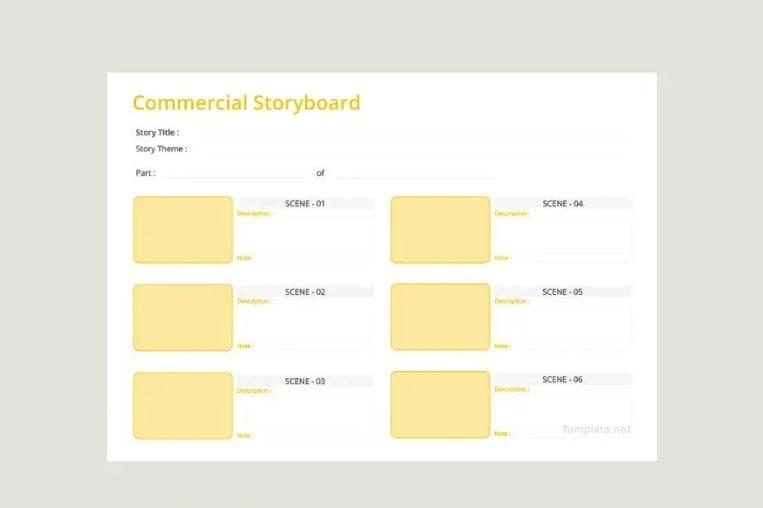The width and height of the screenshot is (763, 508).
Task: Click the Part number blank line
Action: pyautogui.click(x=235, y=174)
